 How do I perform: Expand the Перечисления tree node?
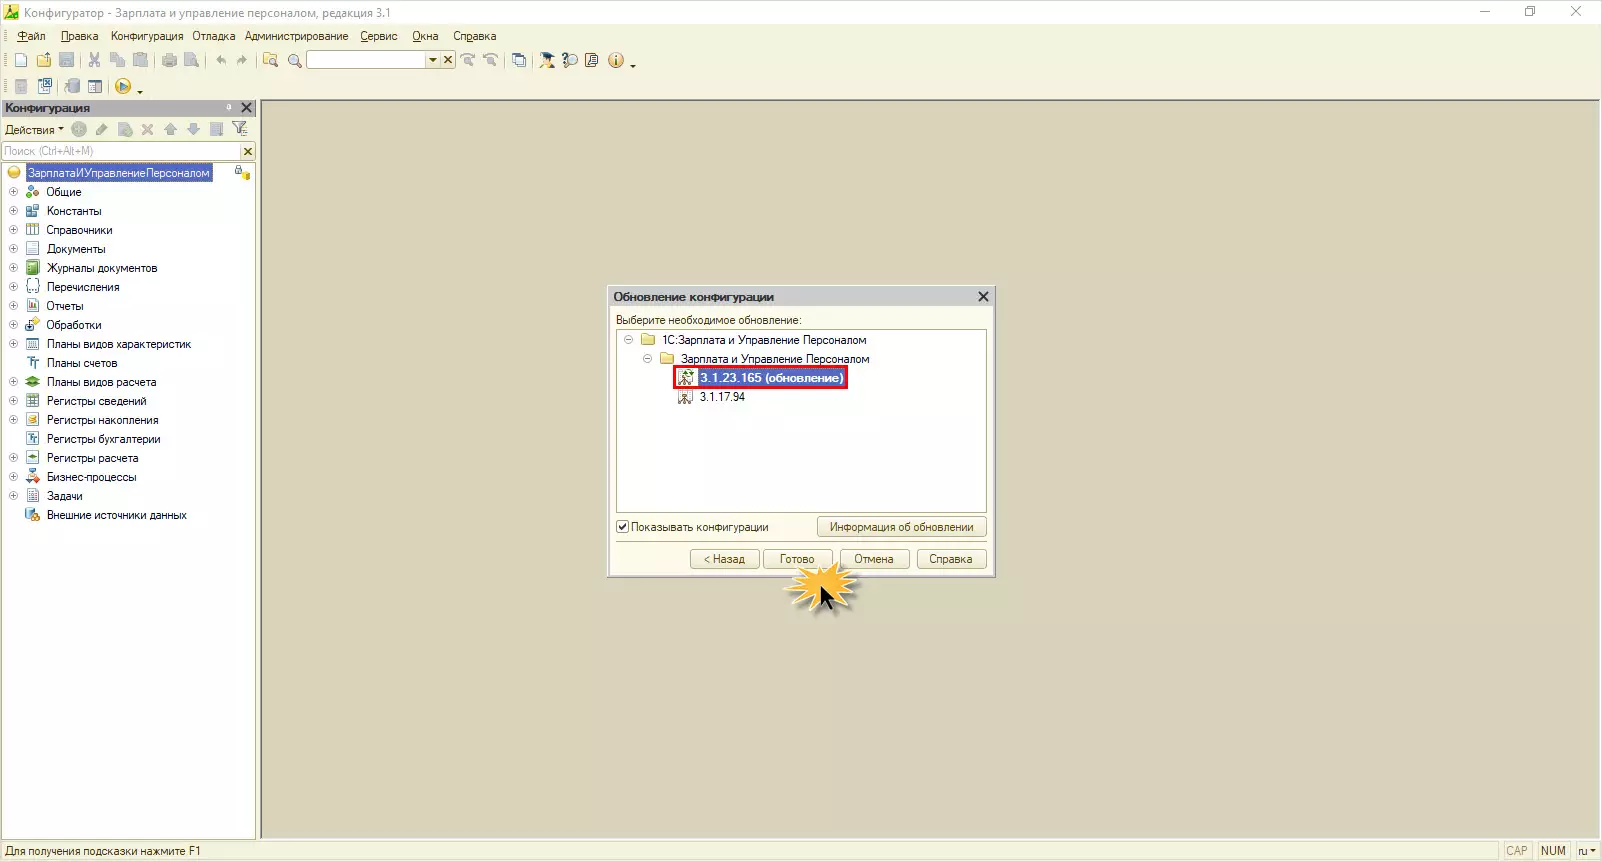tap(13, 287)
